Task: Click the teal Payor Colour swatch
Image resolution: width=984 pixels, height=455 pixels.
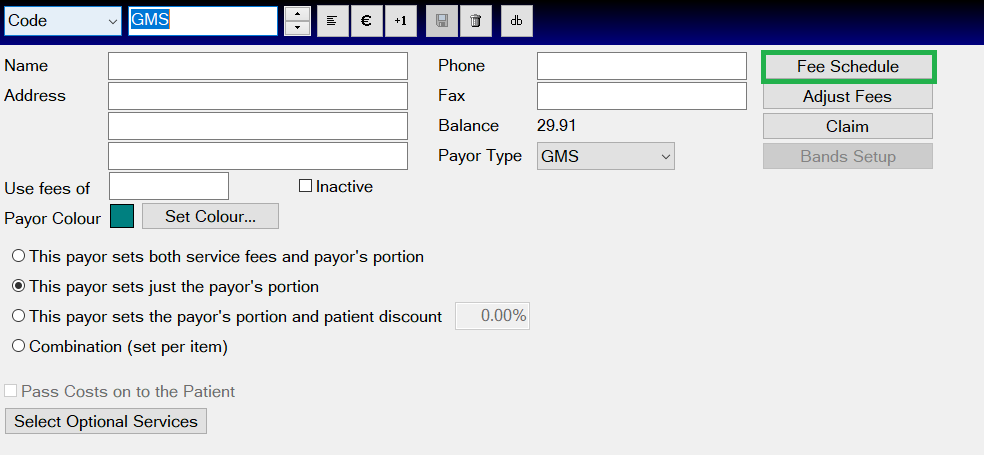Action: click(122, 216)
